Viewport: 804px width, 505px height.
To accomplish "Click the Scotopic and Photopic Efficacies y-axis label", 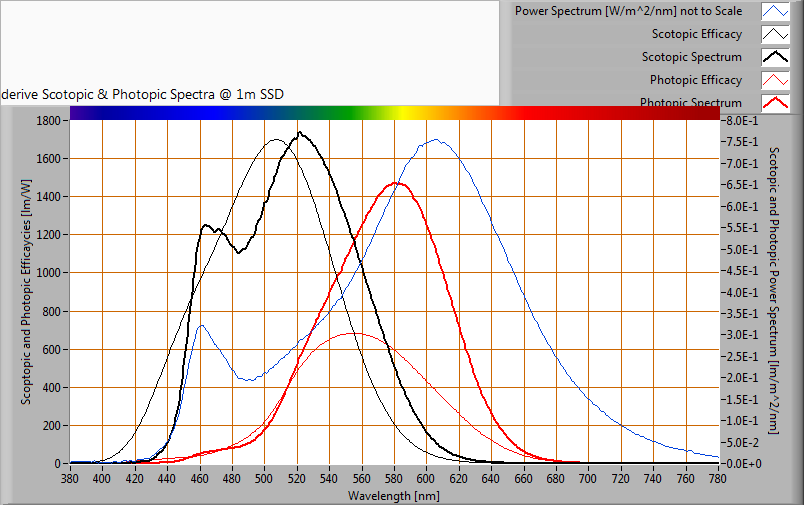I will click(27, 289).
